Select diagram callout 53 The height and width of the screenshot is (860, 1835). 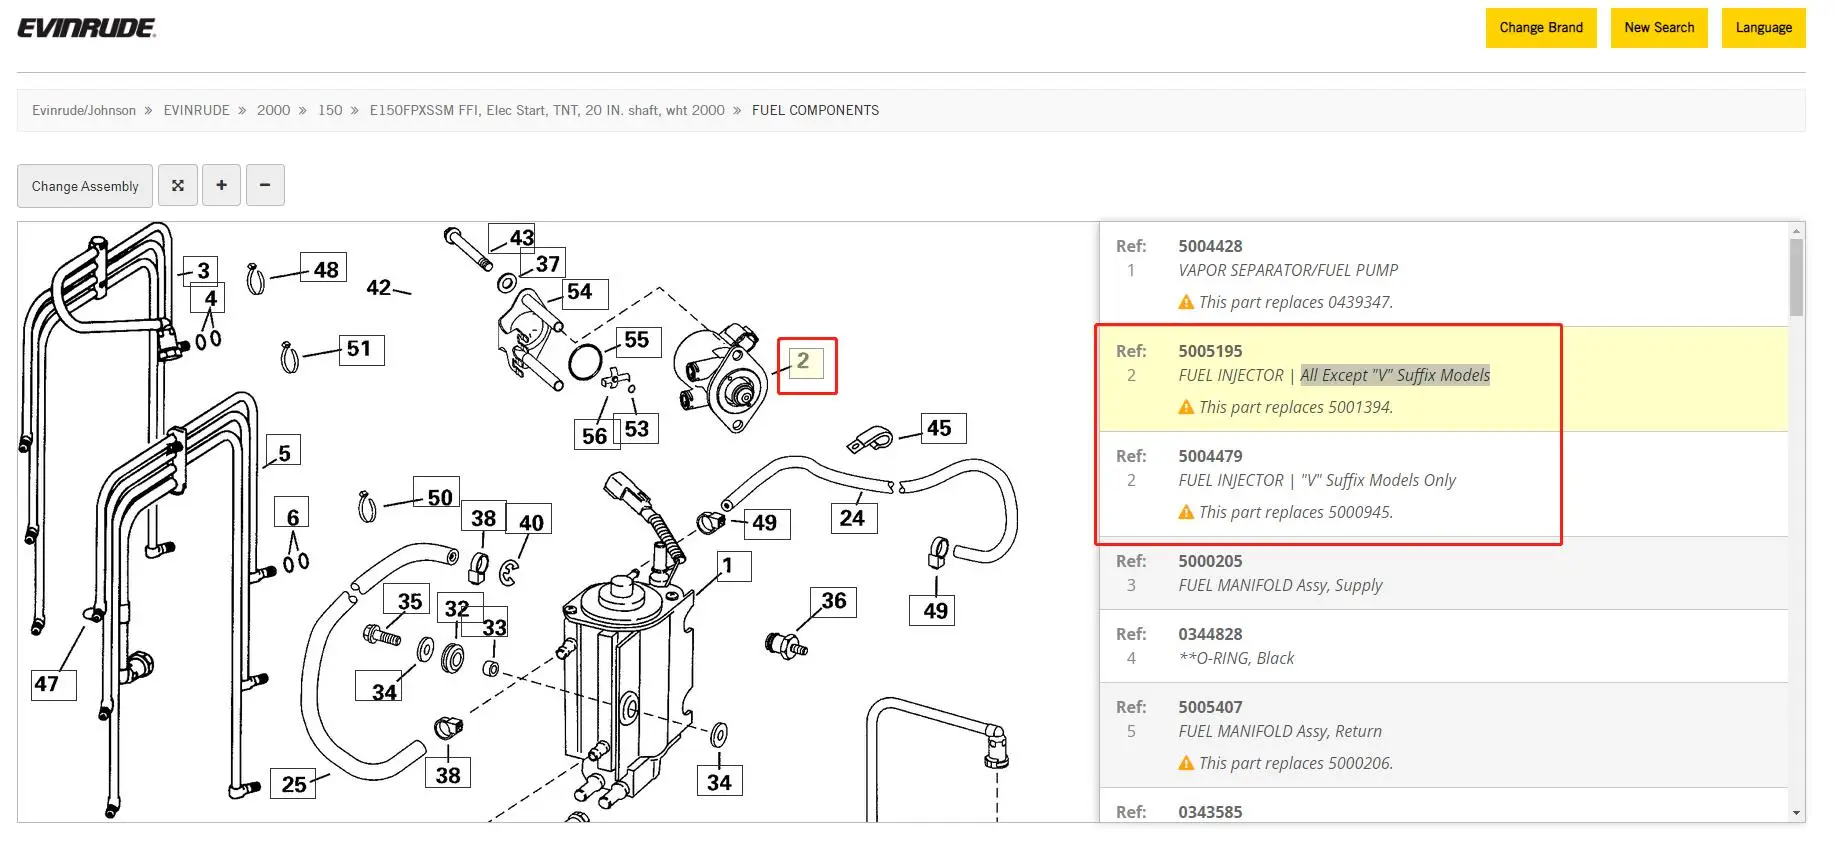(636, 429)
